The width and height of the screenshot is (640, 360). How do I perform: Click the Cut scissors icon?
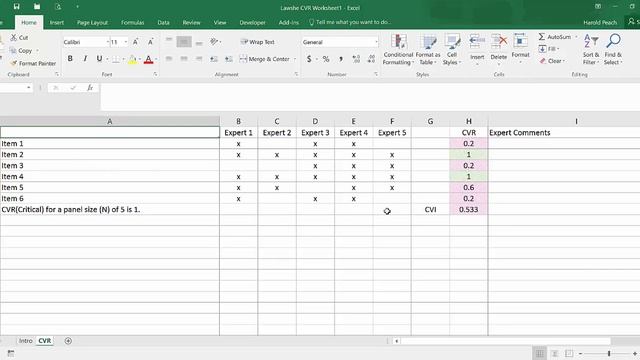(x=13, y=38)
